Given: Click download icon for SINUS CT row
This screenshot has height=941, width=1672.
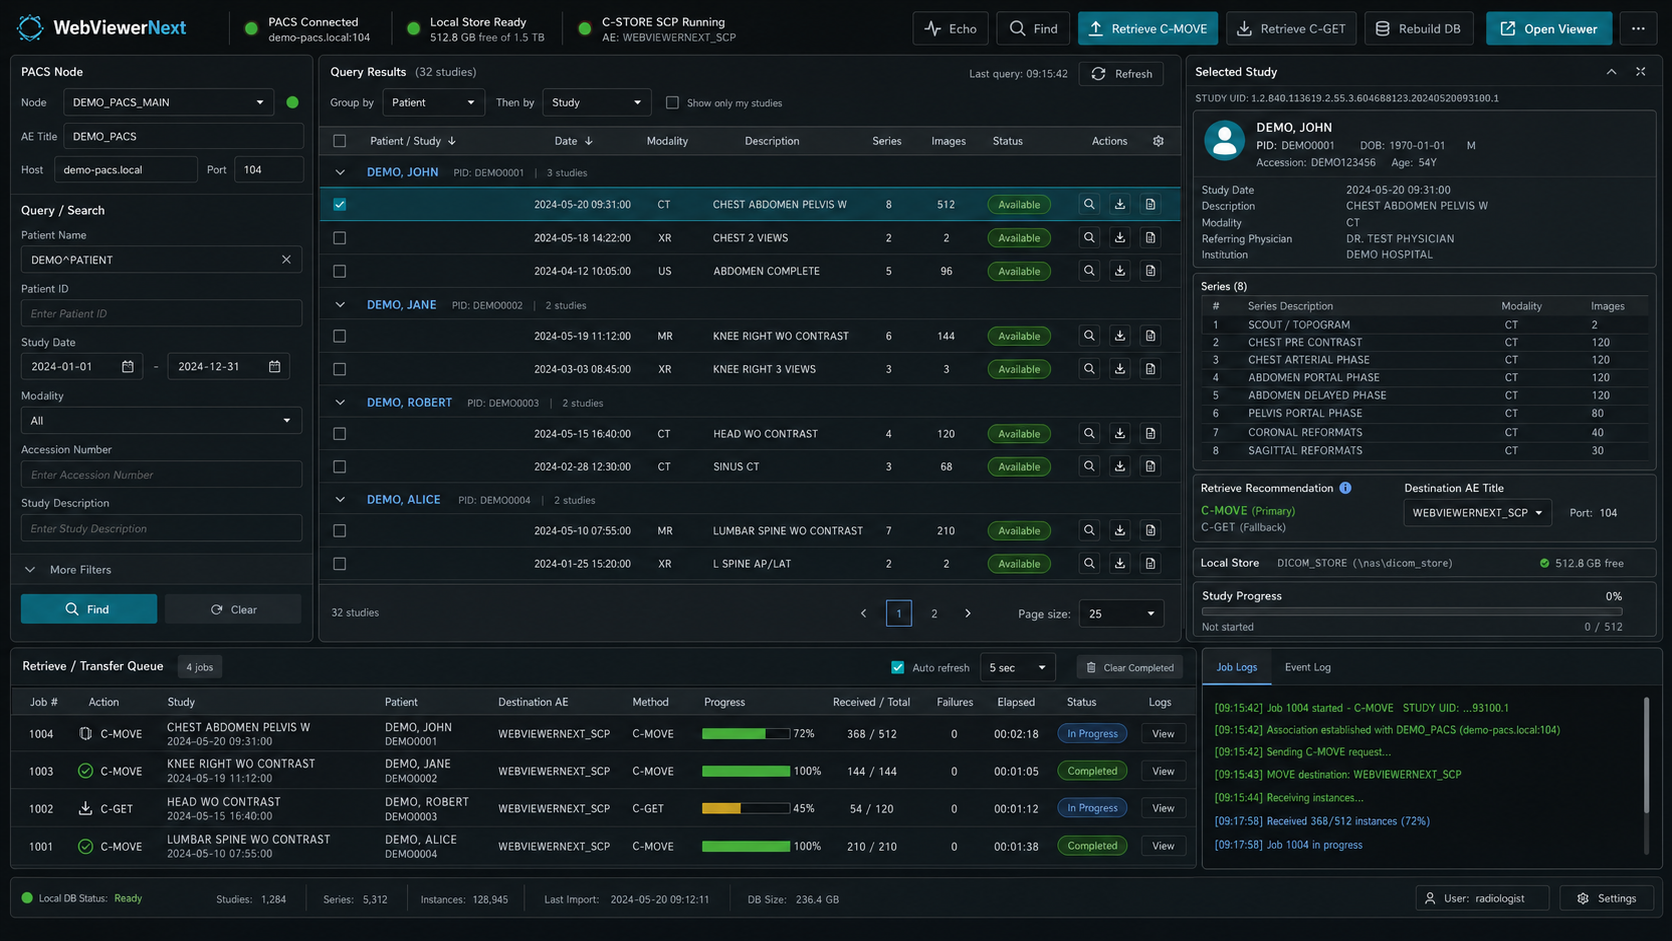Looking at the screenshot, I should coord(1120,467).
